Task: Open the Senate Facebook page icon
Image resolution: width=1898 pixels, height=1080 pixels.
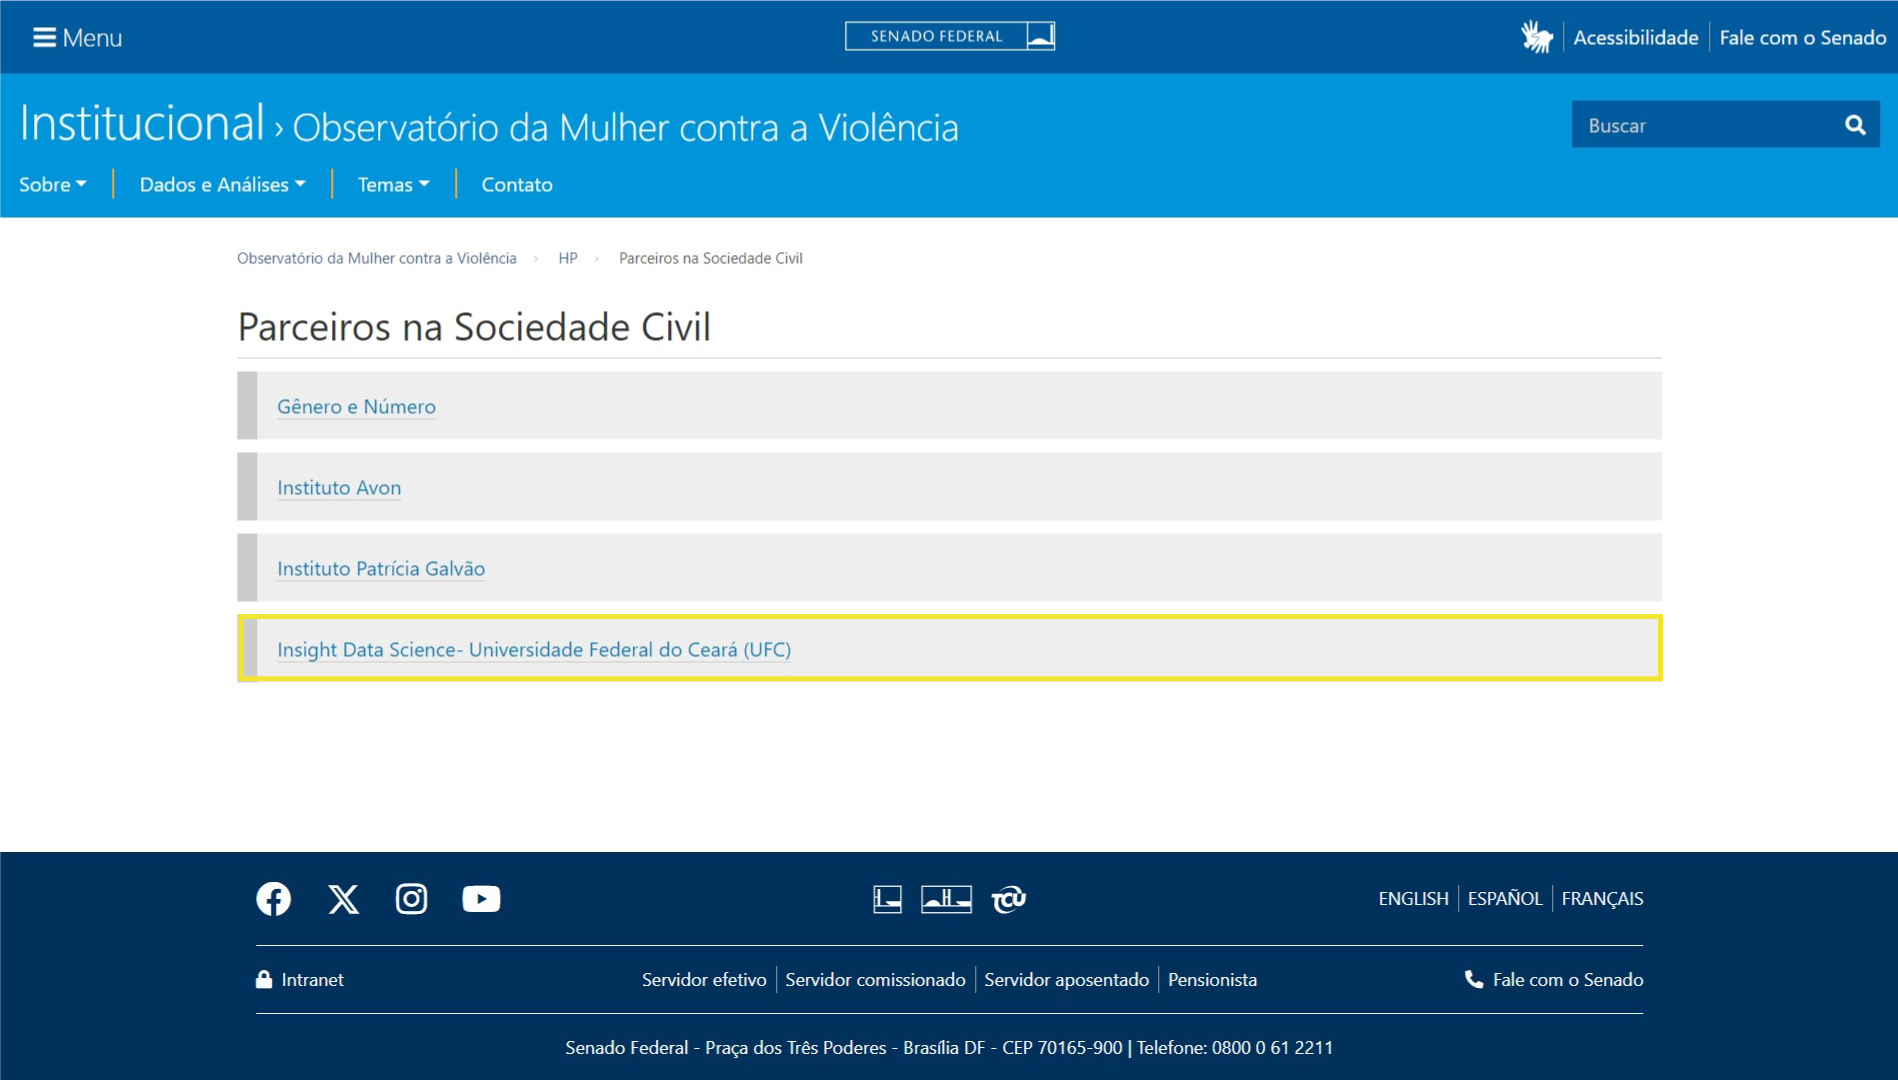Action: [x=273, y=899]
